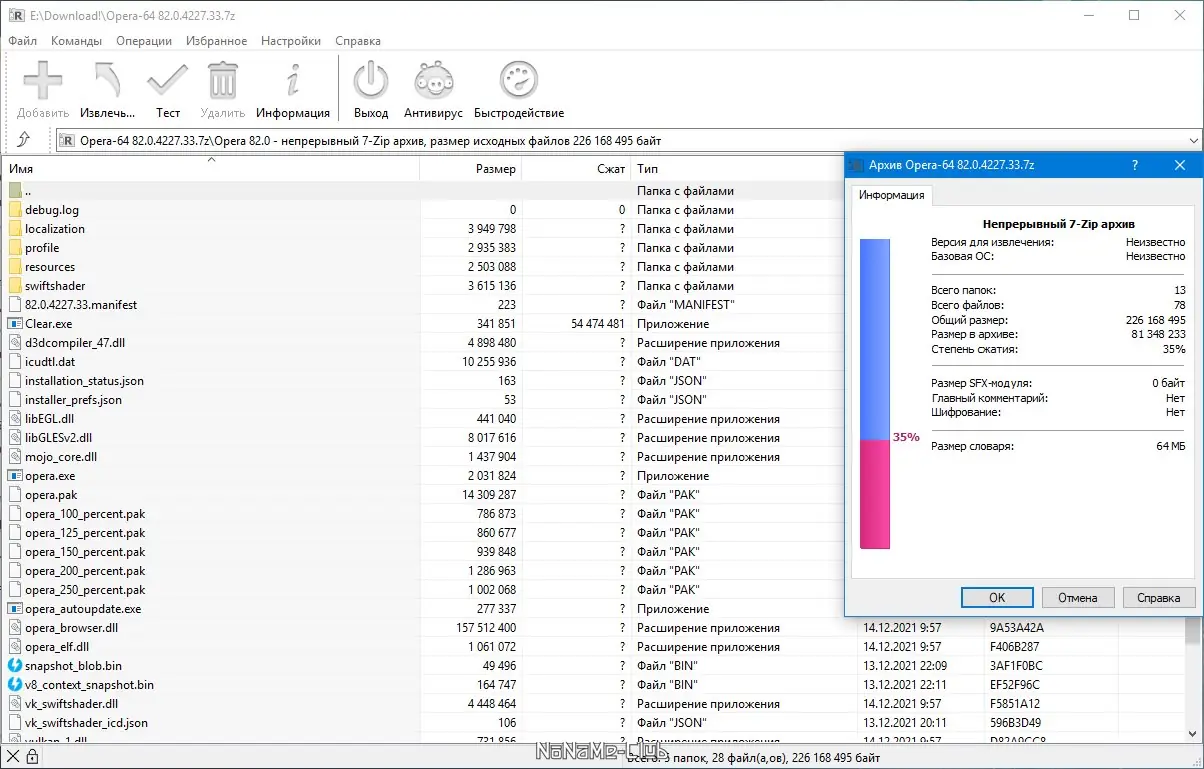Launch the Antivirus (Антивирус) toolbar icon
1204x769 pixels.
pyautogui.click(x=434, y=81)
